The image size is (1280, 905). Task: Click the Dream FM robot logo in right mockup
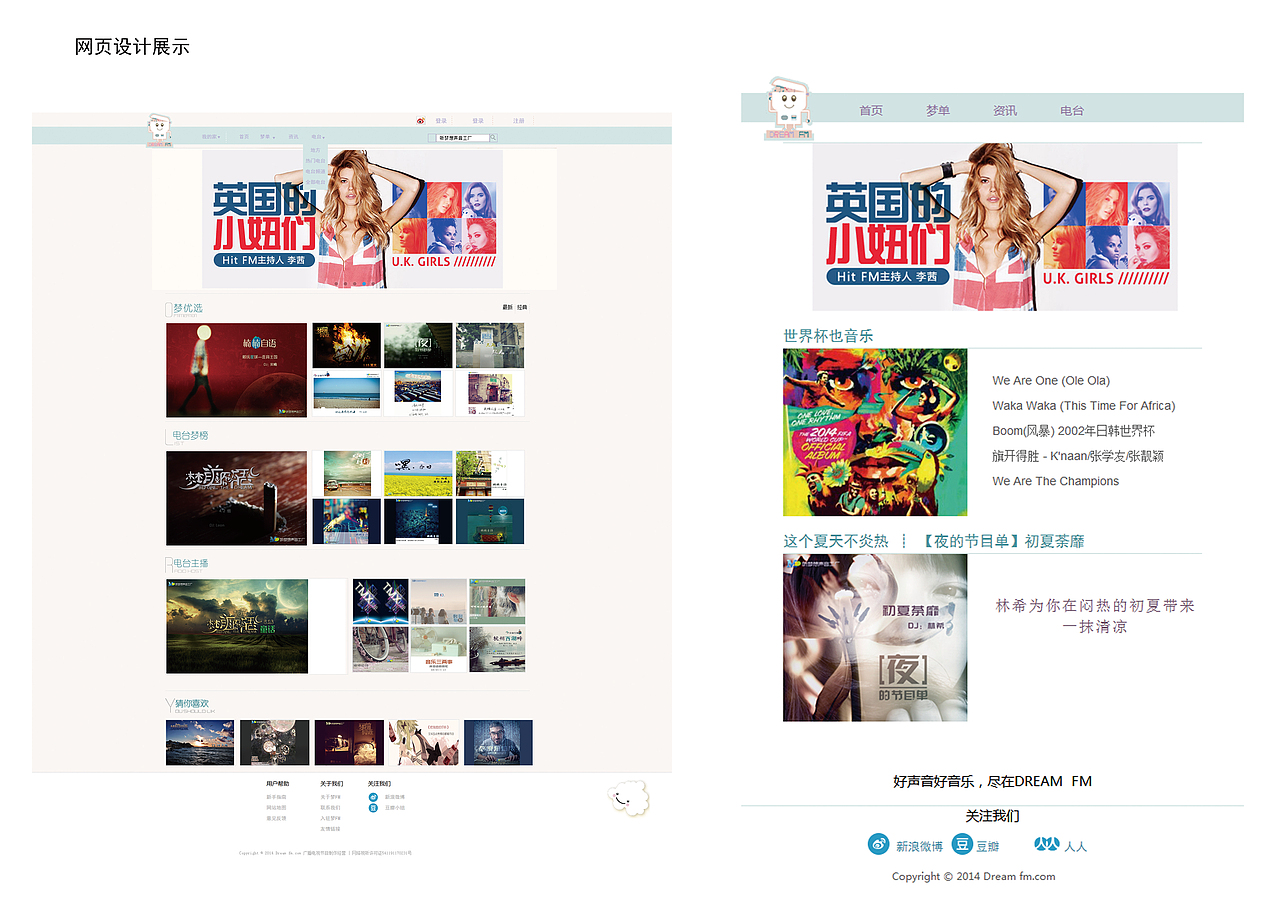point(787,108)
